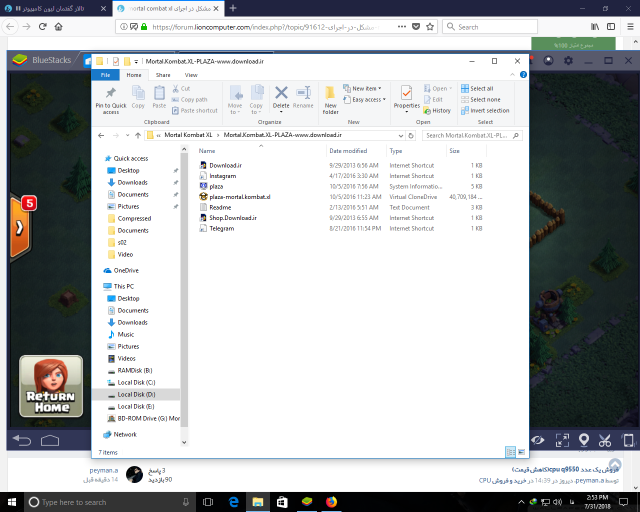Switch to the Home ribbon tab

[x=134, y=75]
